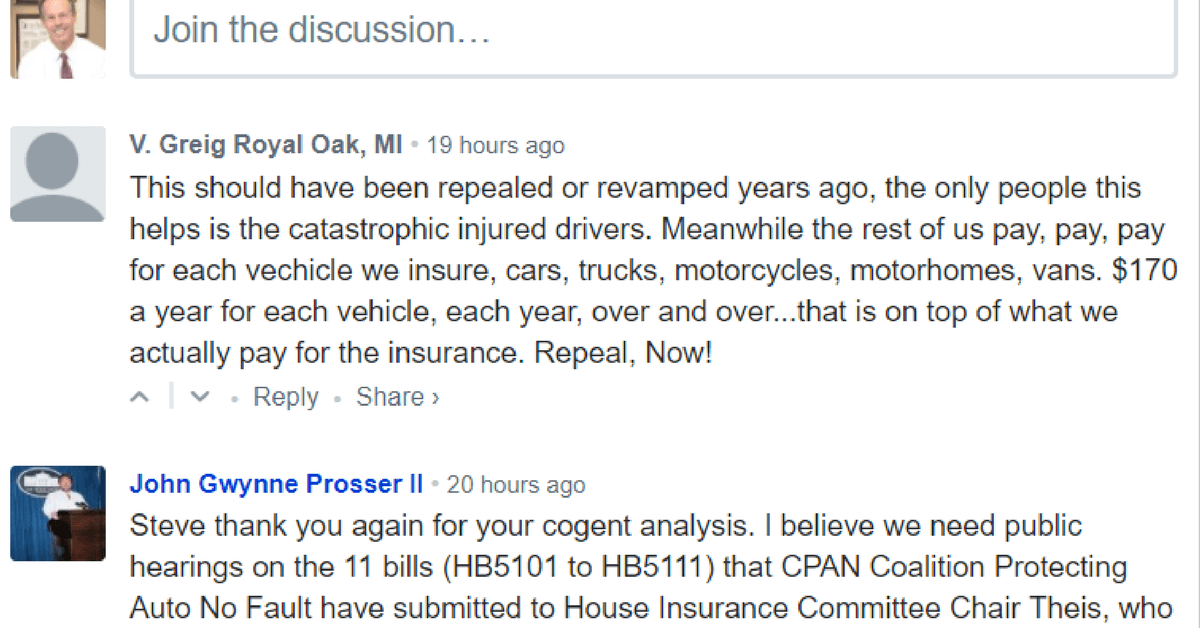Open V. Greig's default gray avatar
The image size is (1200, 628).
57,174
